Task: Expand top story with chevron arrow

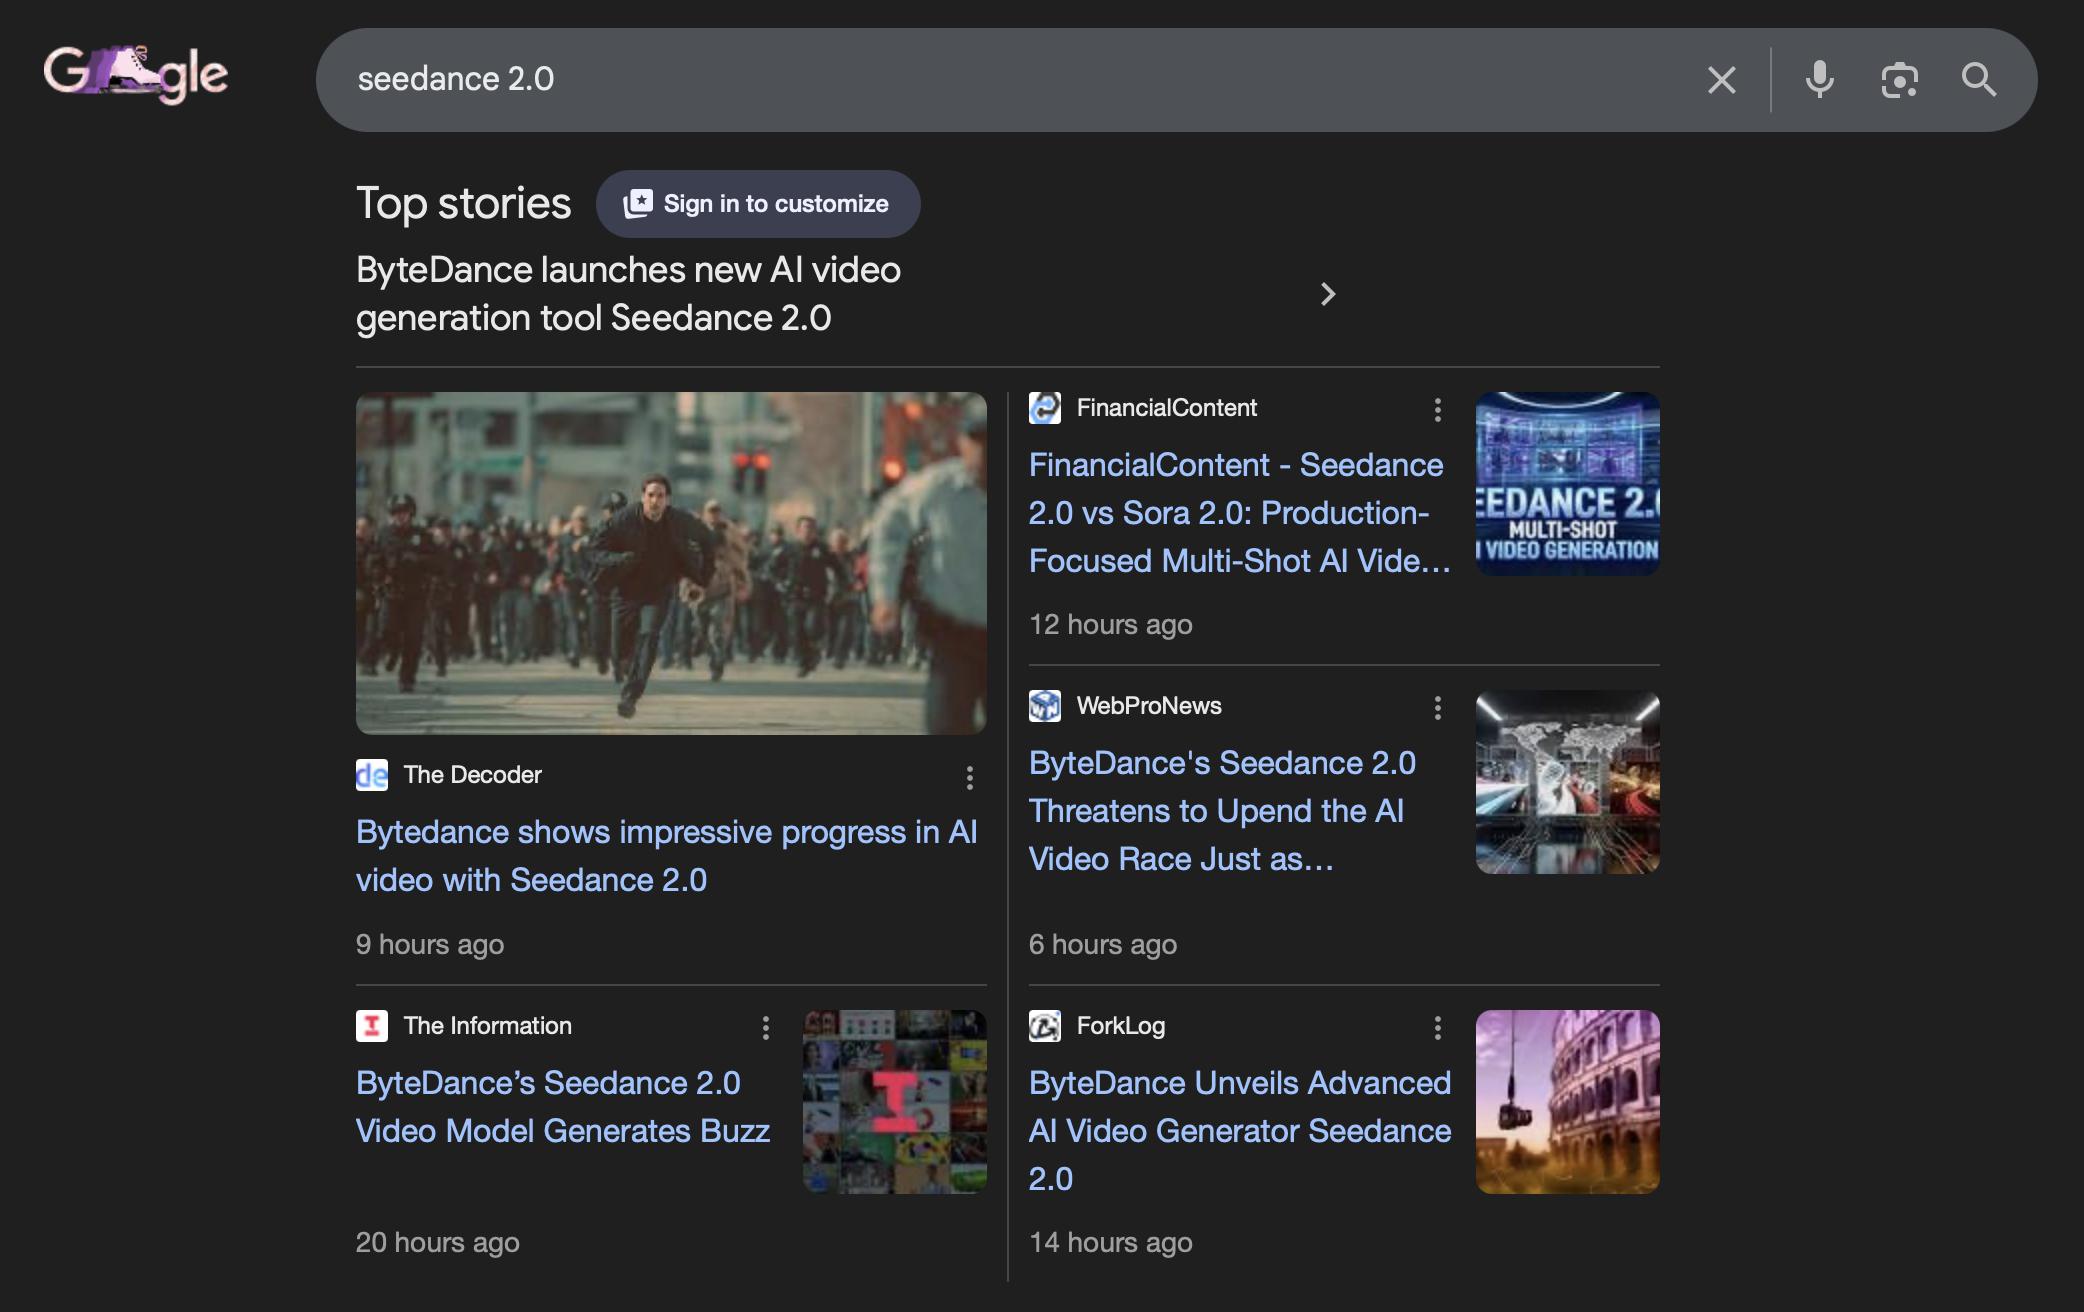Action: (x=1327, y=294)
